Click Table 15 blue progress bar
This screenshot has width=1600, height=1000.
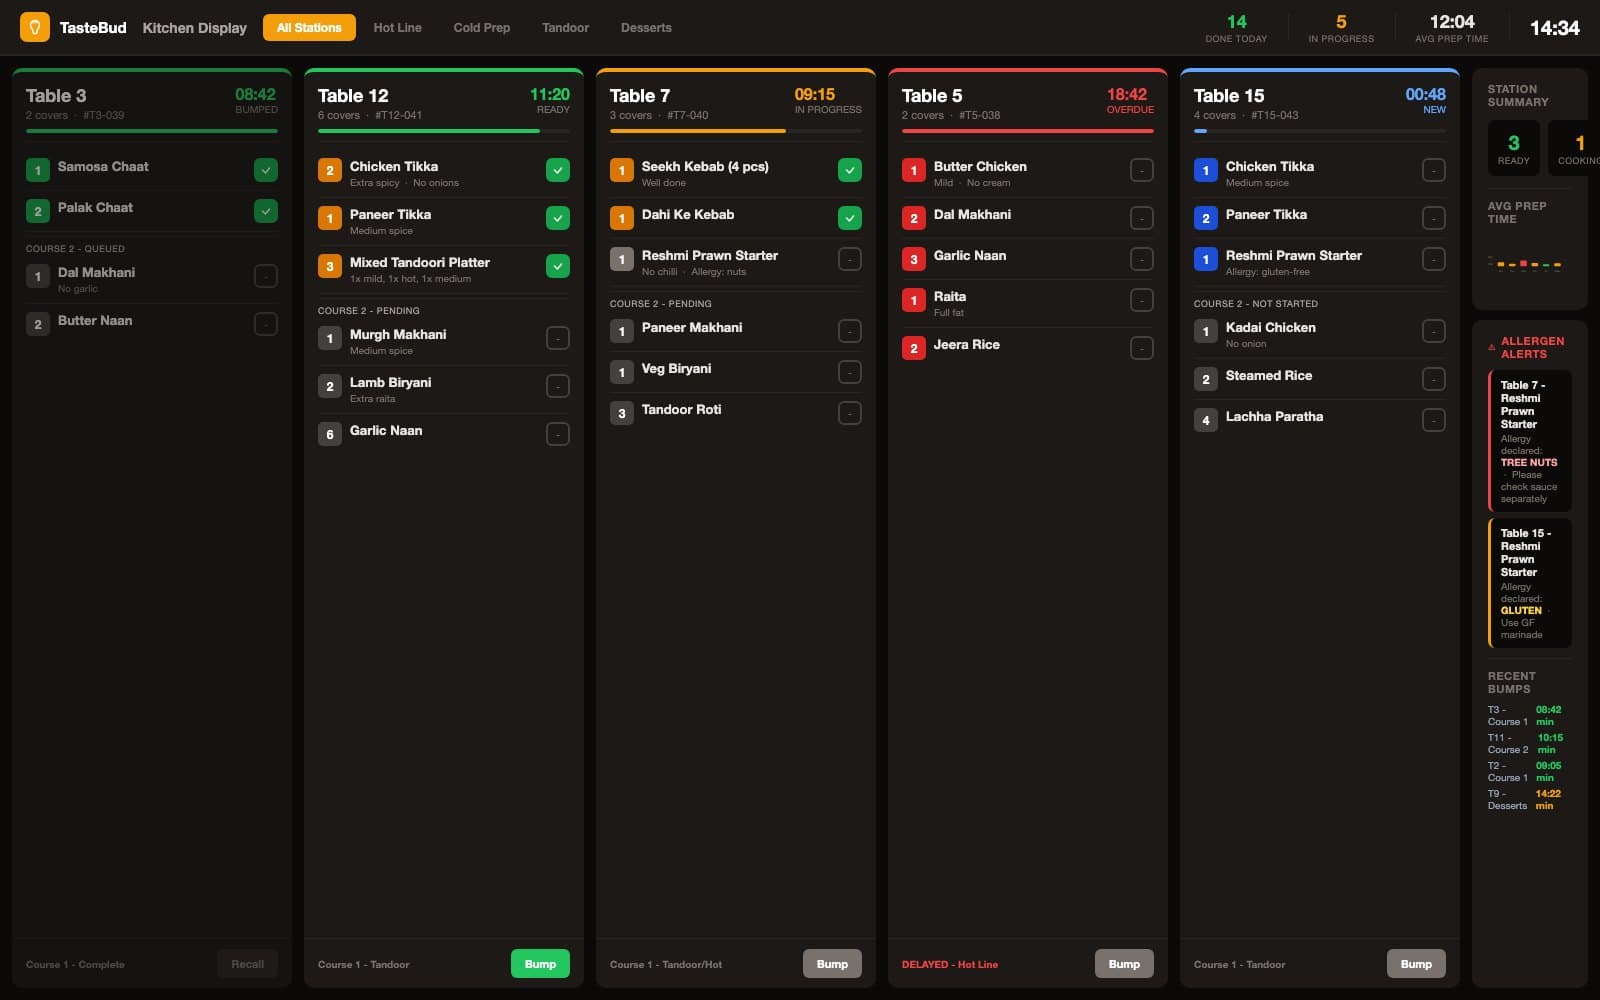(x=1320, y=131)
